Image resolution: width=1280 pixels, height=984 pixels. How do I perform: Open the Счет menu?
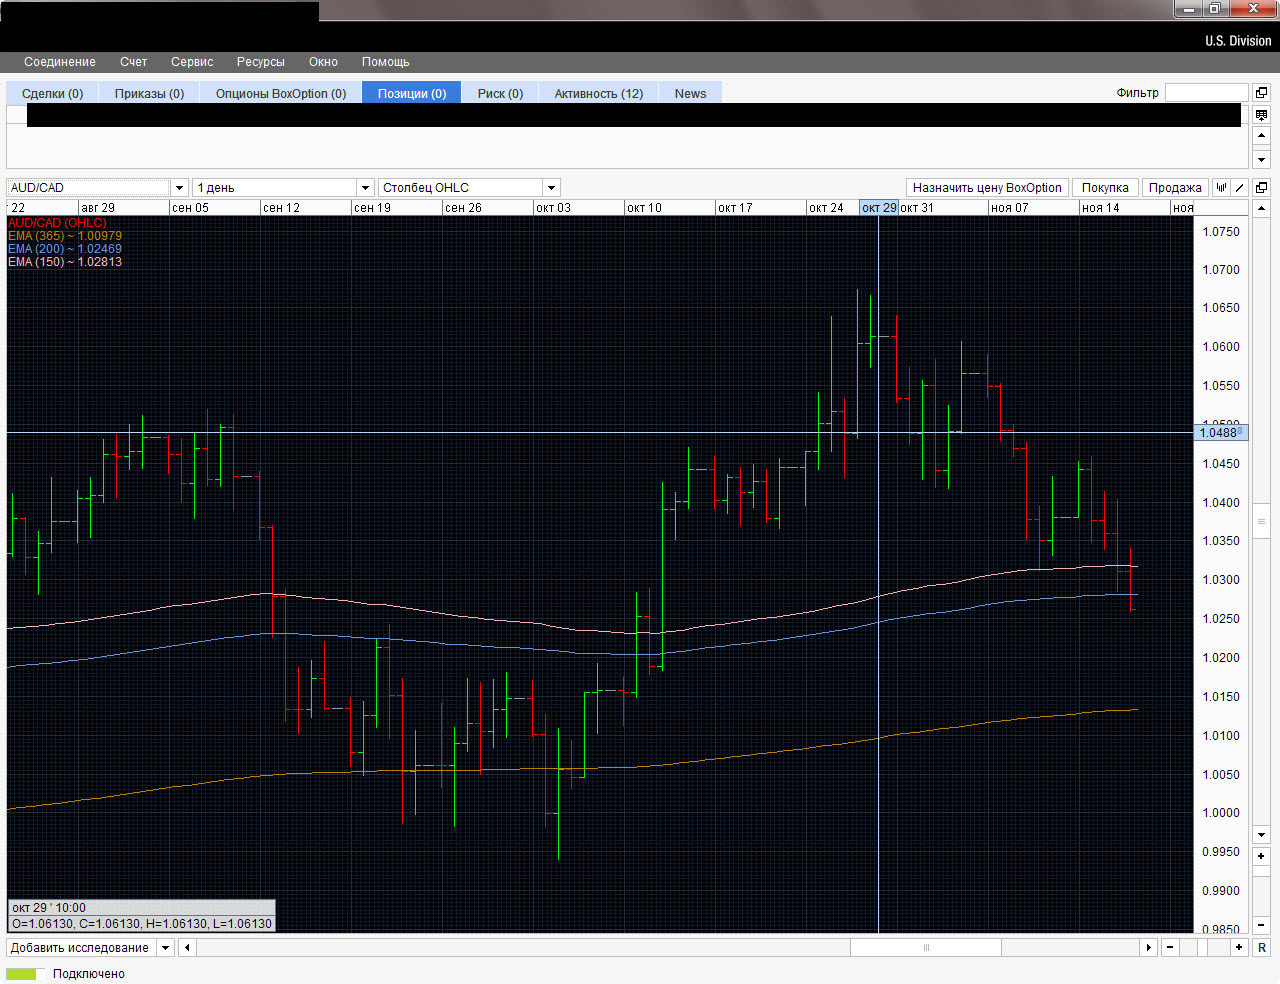point(133,62)
